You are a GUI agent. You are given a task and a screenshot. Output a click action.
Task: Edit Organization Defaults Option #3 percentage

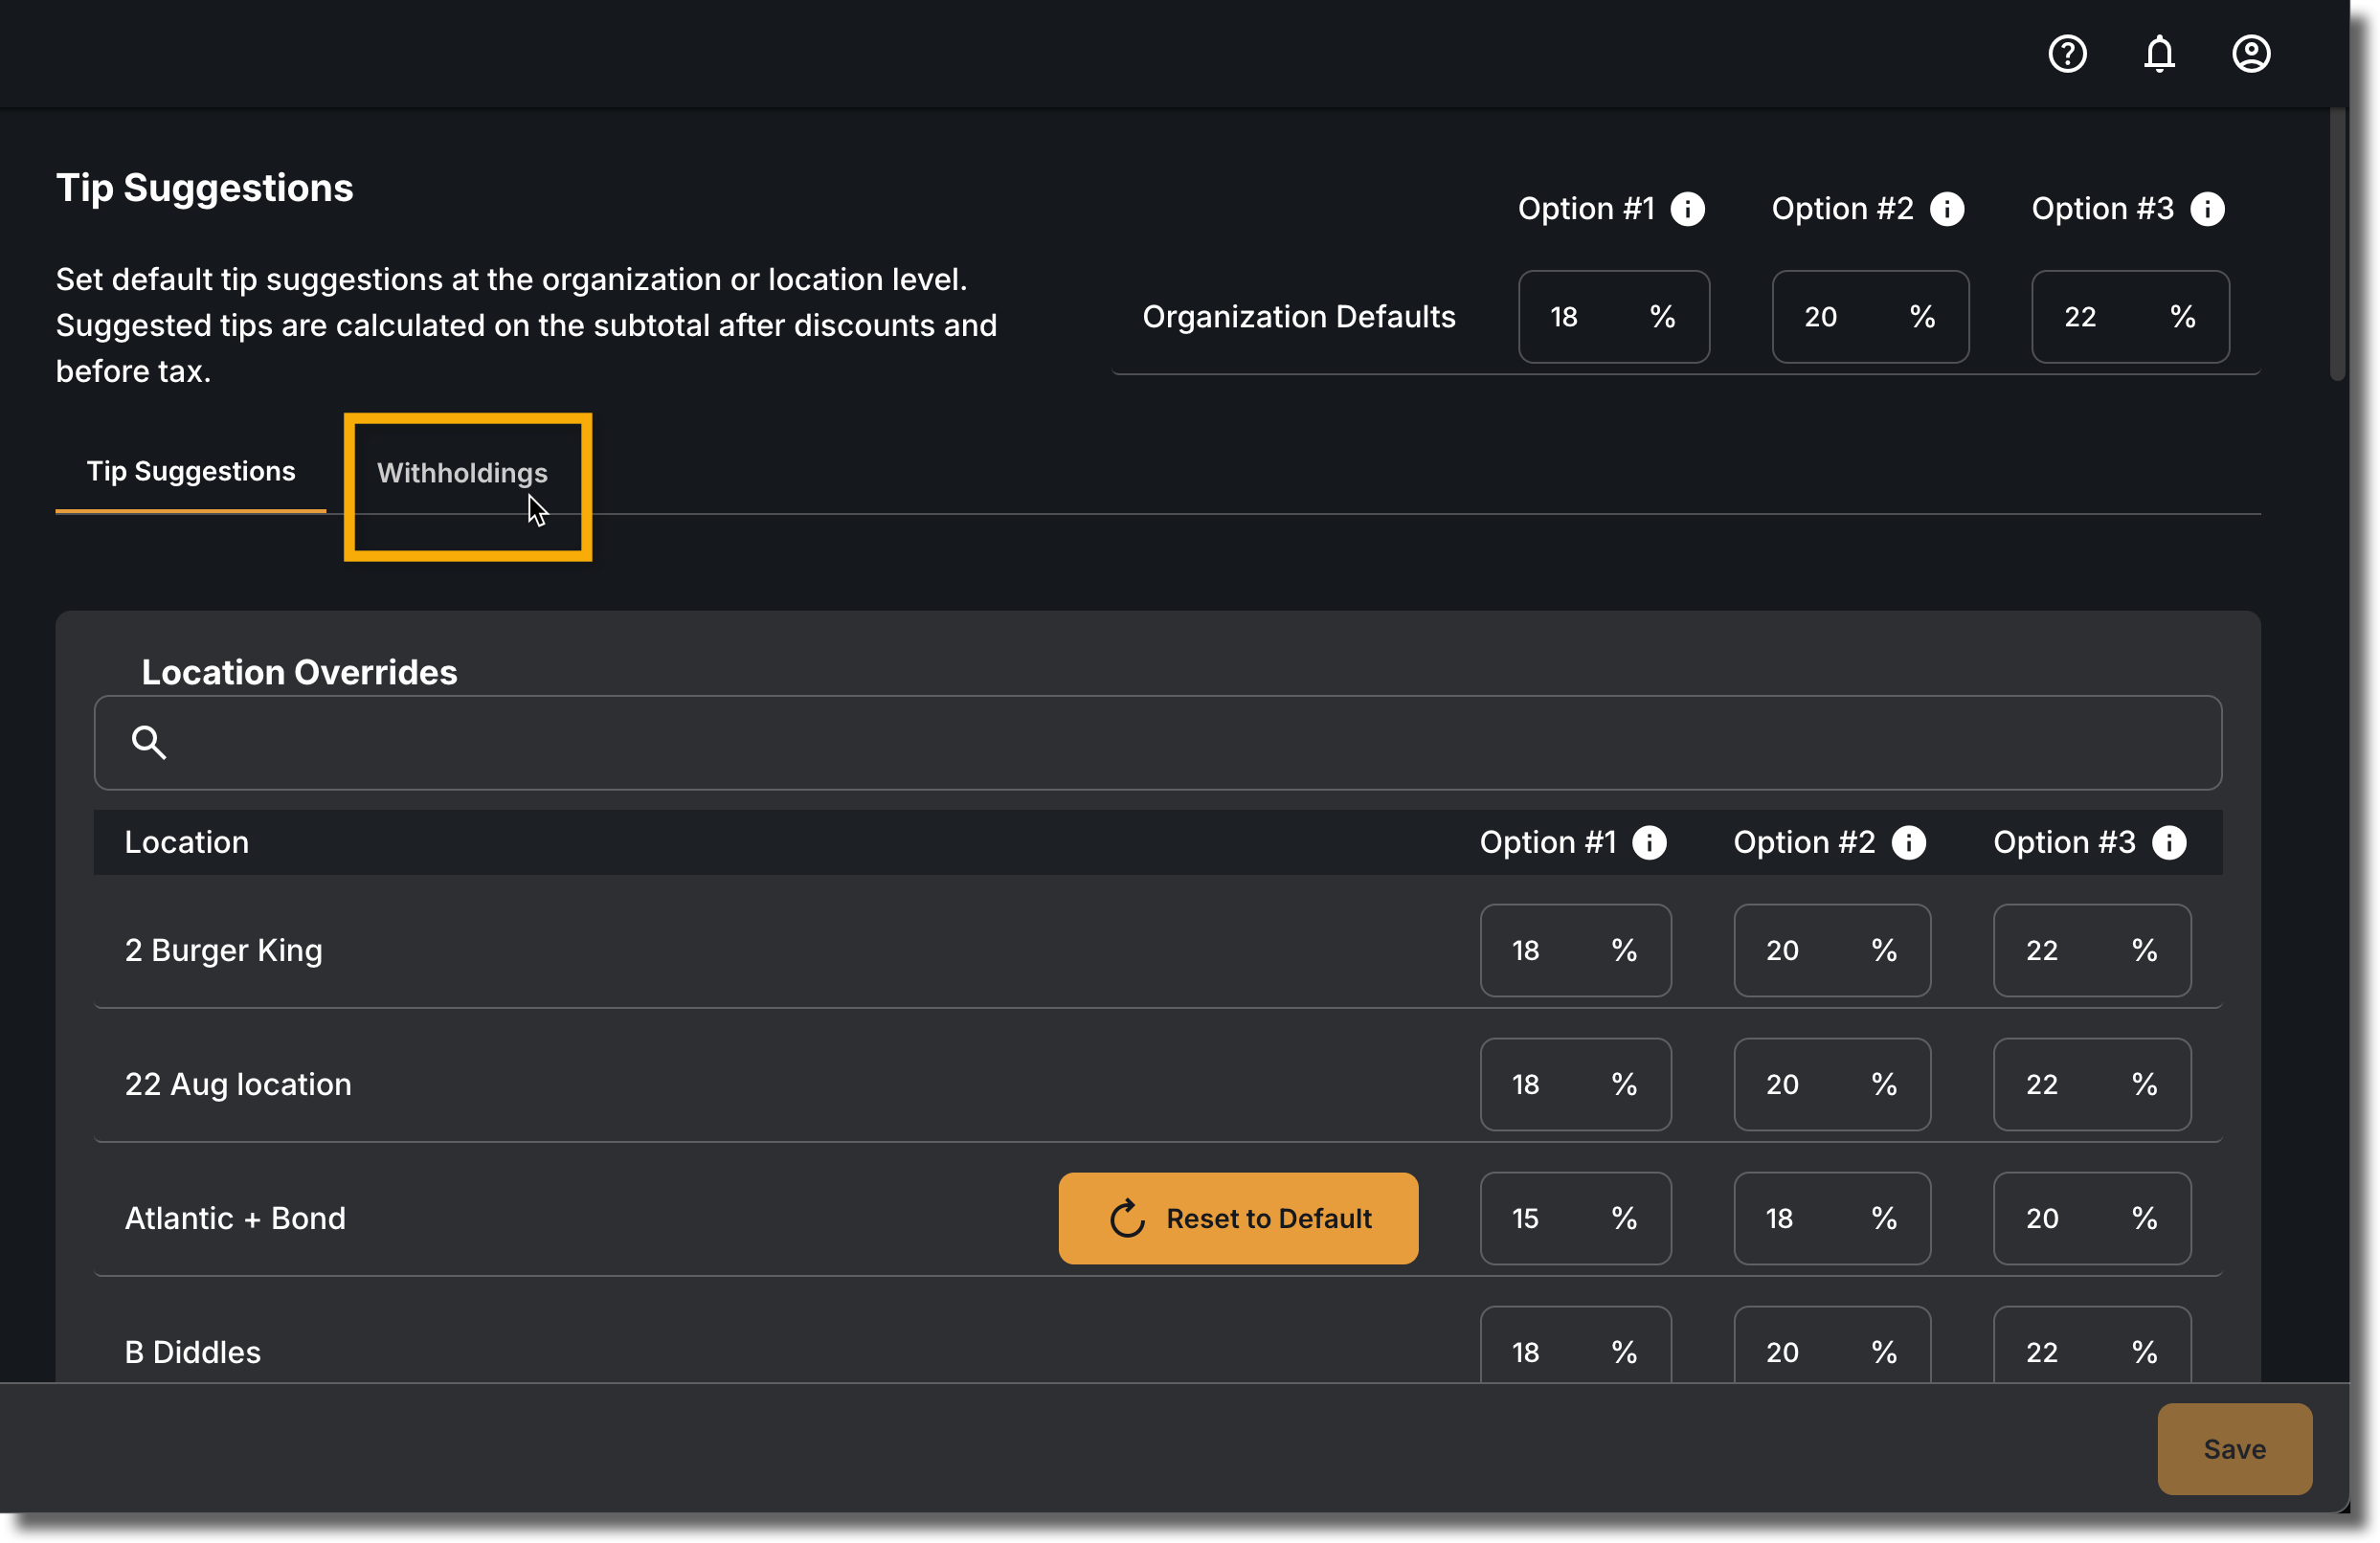point(2130,317)
